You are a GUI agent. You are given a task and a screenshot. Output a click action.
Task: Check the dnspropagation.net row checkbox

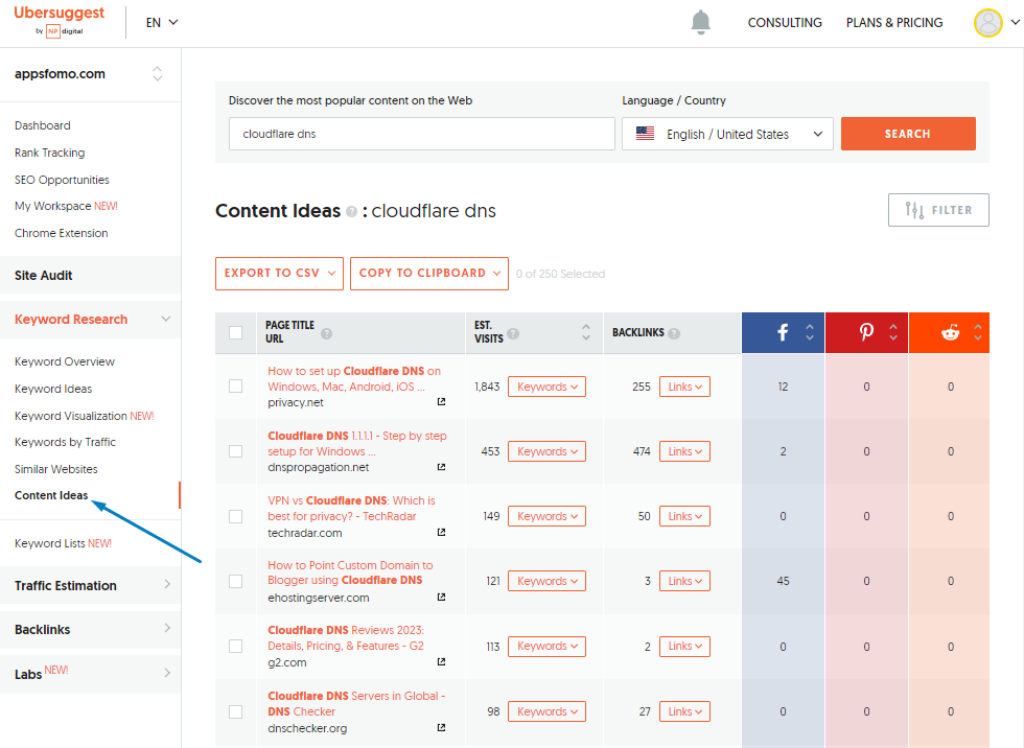(236, 451)
